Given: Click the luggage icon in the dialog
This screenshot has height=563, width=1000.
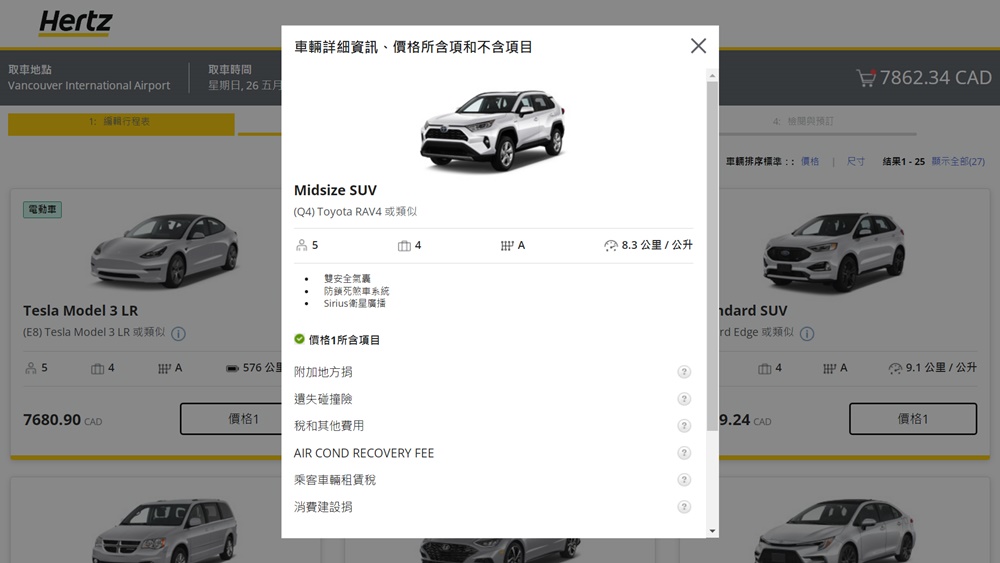Looking at the screenshot, I should tap(404, 245).
